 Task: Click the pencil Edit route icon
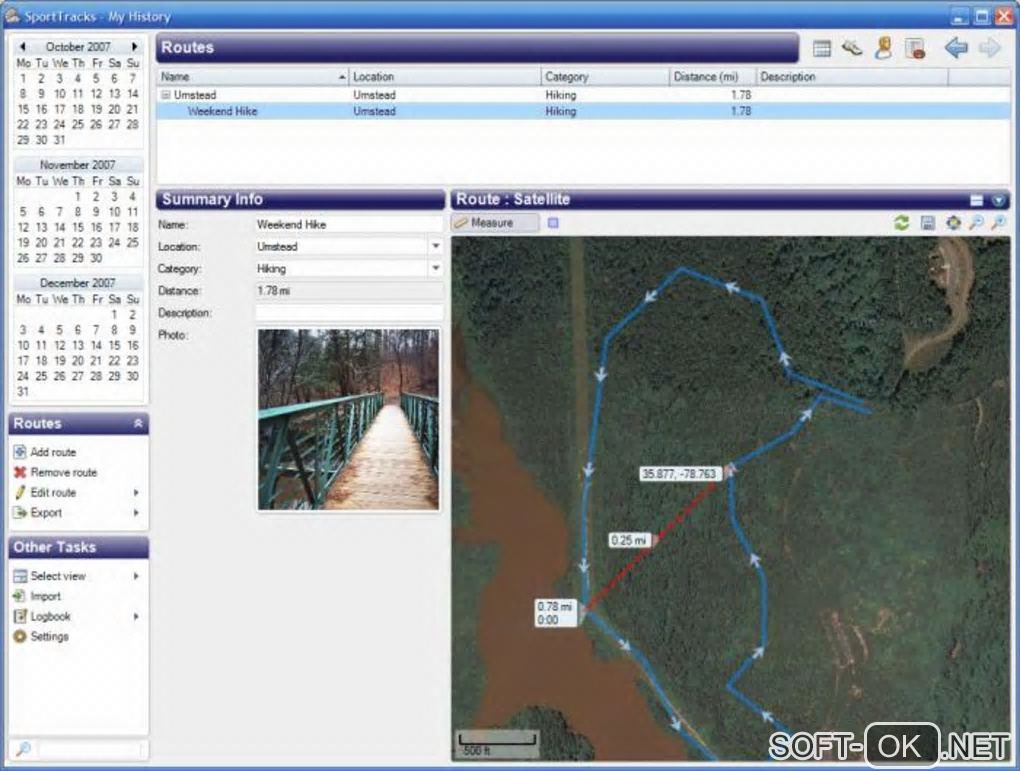click(x=20, y=493)
